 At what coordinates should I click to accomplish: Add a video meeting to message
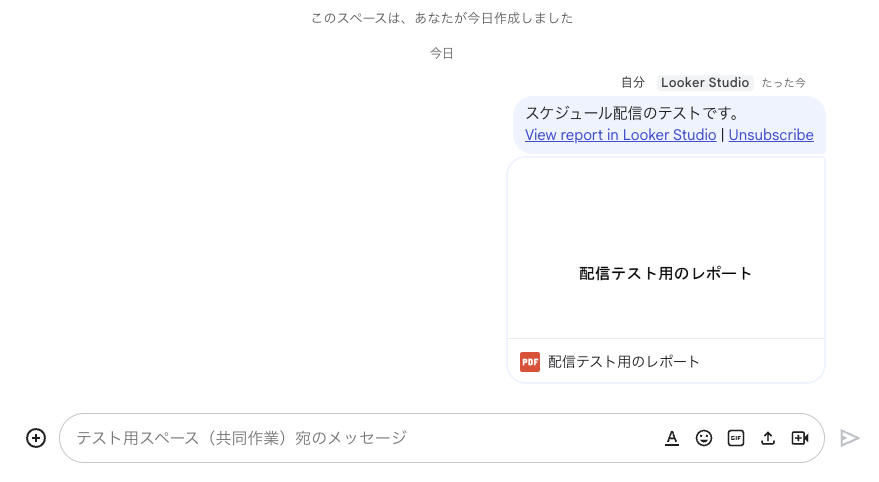(x=799, y=438)
